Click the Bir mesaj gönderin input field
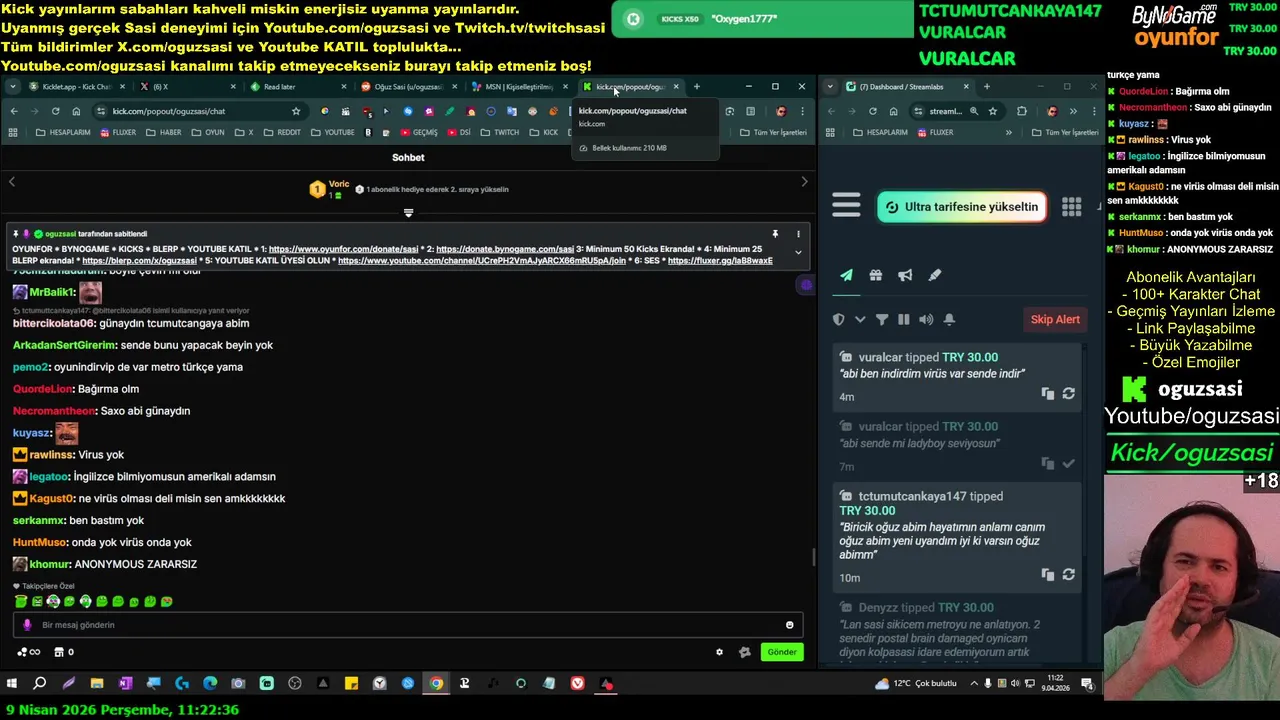 408,625
